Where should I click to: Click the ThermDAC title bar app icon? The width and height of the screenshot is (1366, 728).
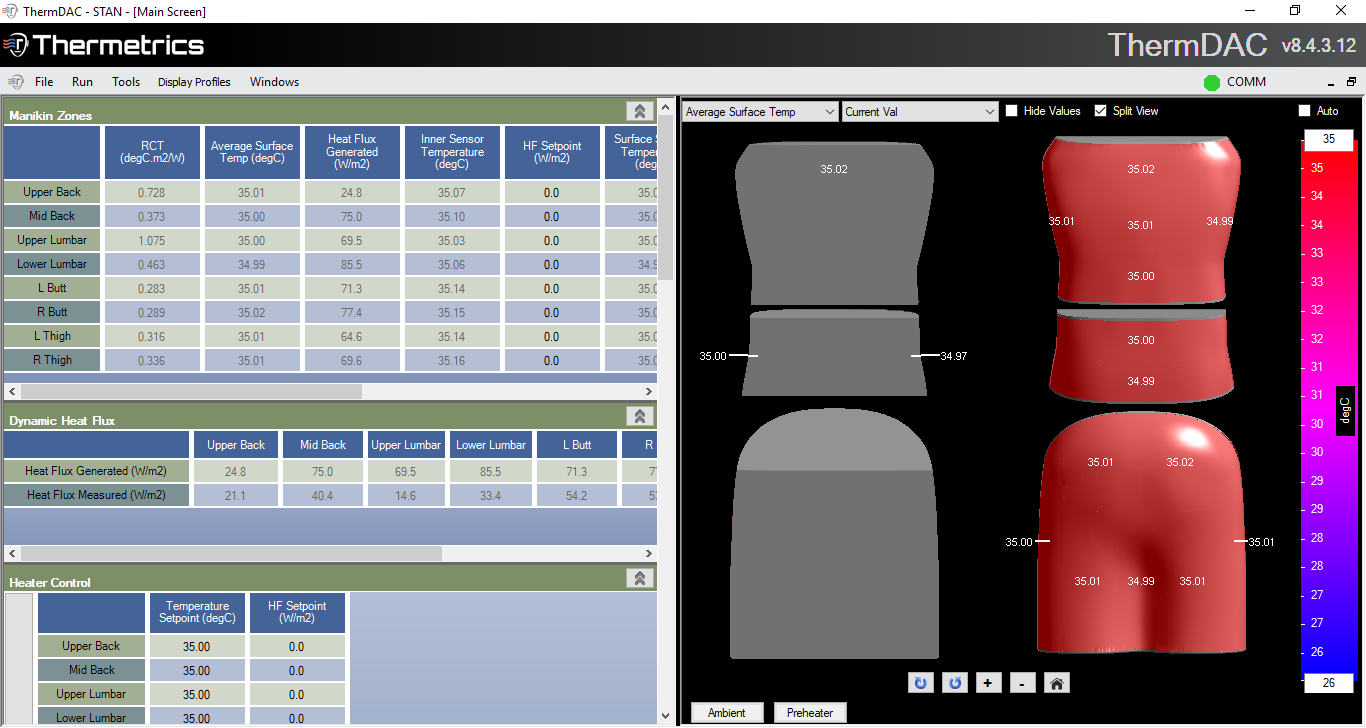coord(10,11)
